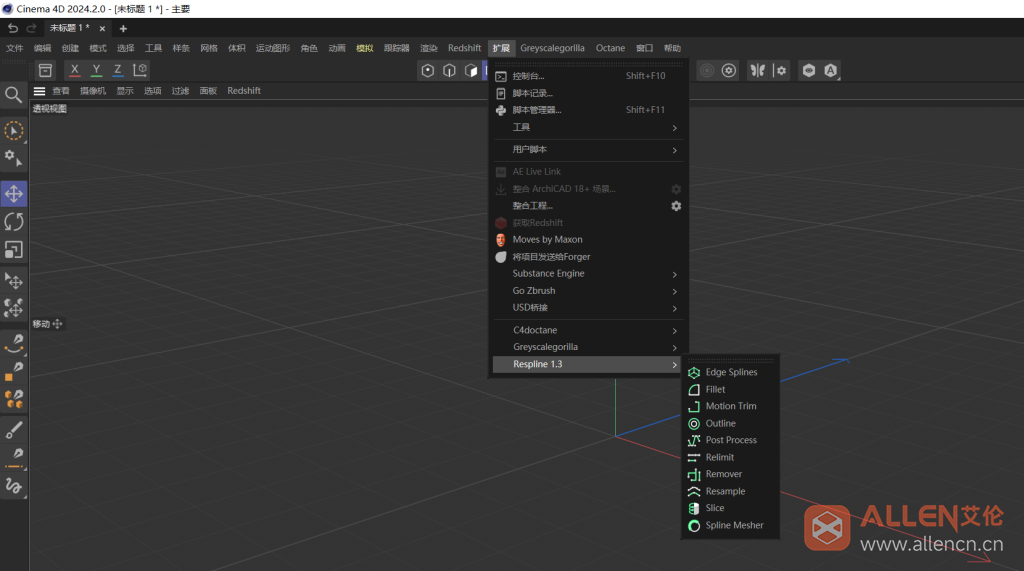Toggle X axis lock
The width and height of the screenshot is (1024, 571).
74,70
